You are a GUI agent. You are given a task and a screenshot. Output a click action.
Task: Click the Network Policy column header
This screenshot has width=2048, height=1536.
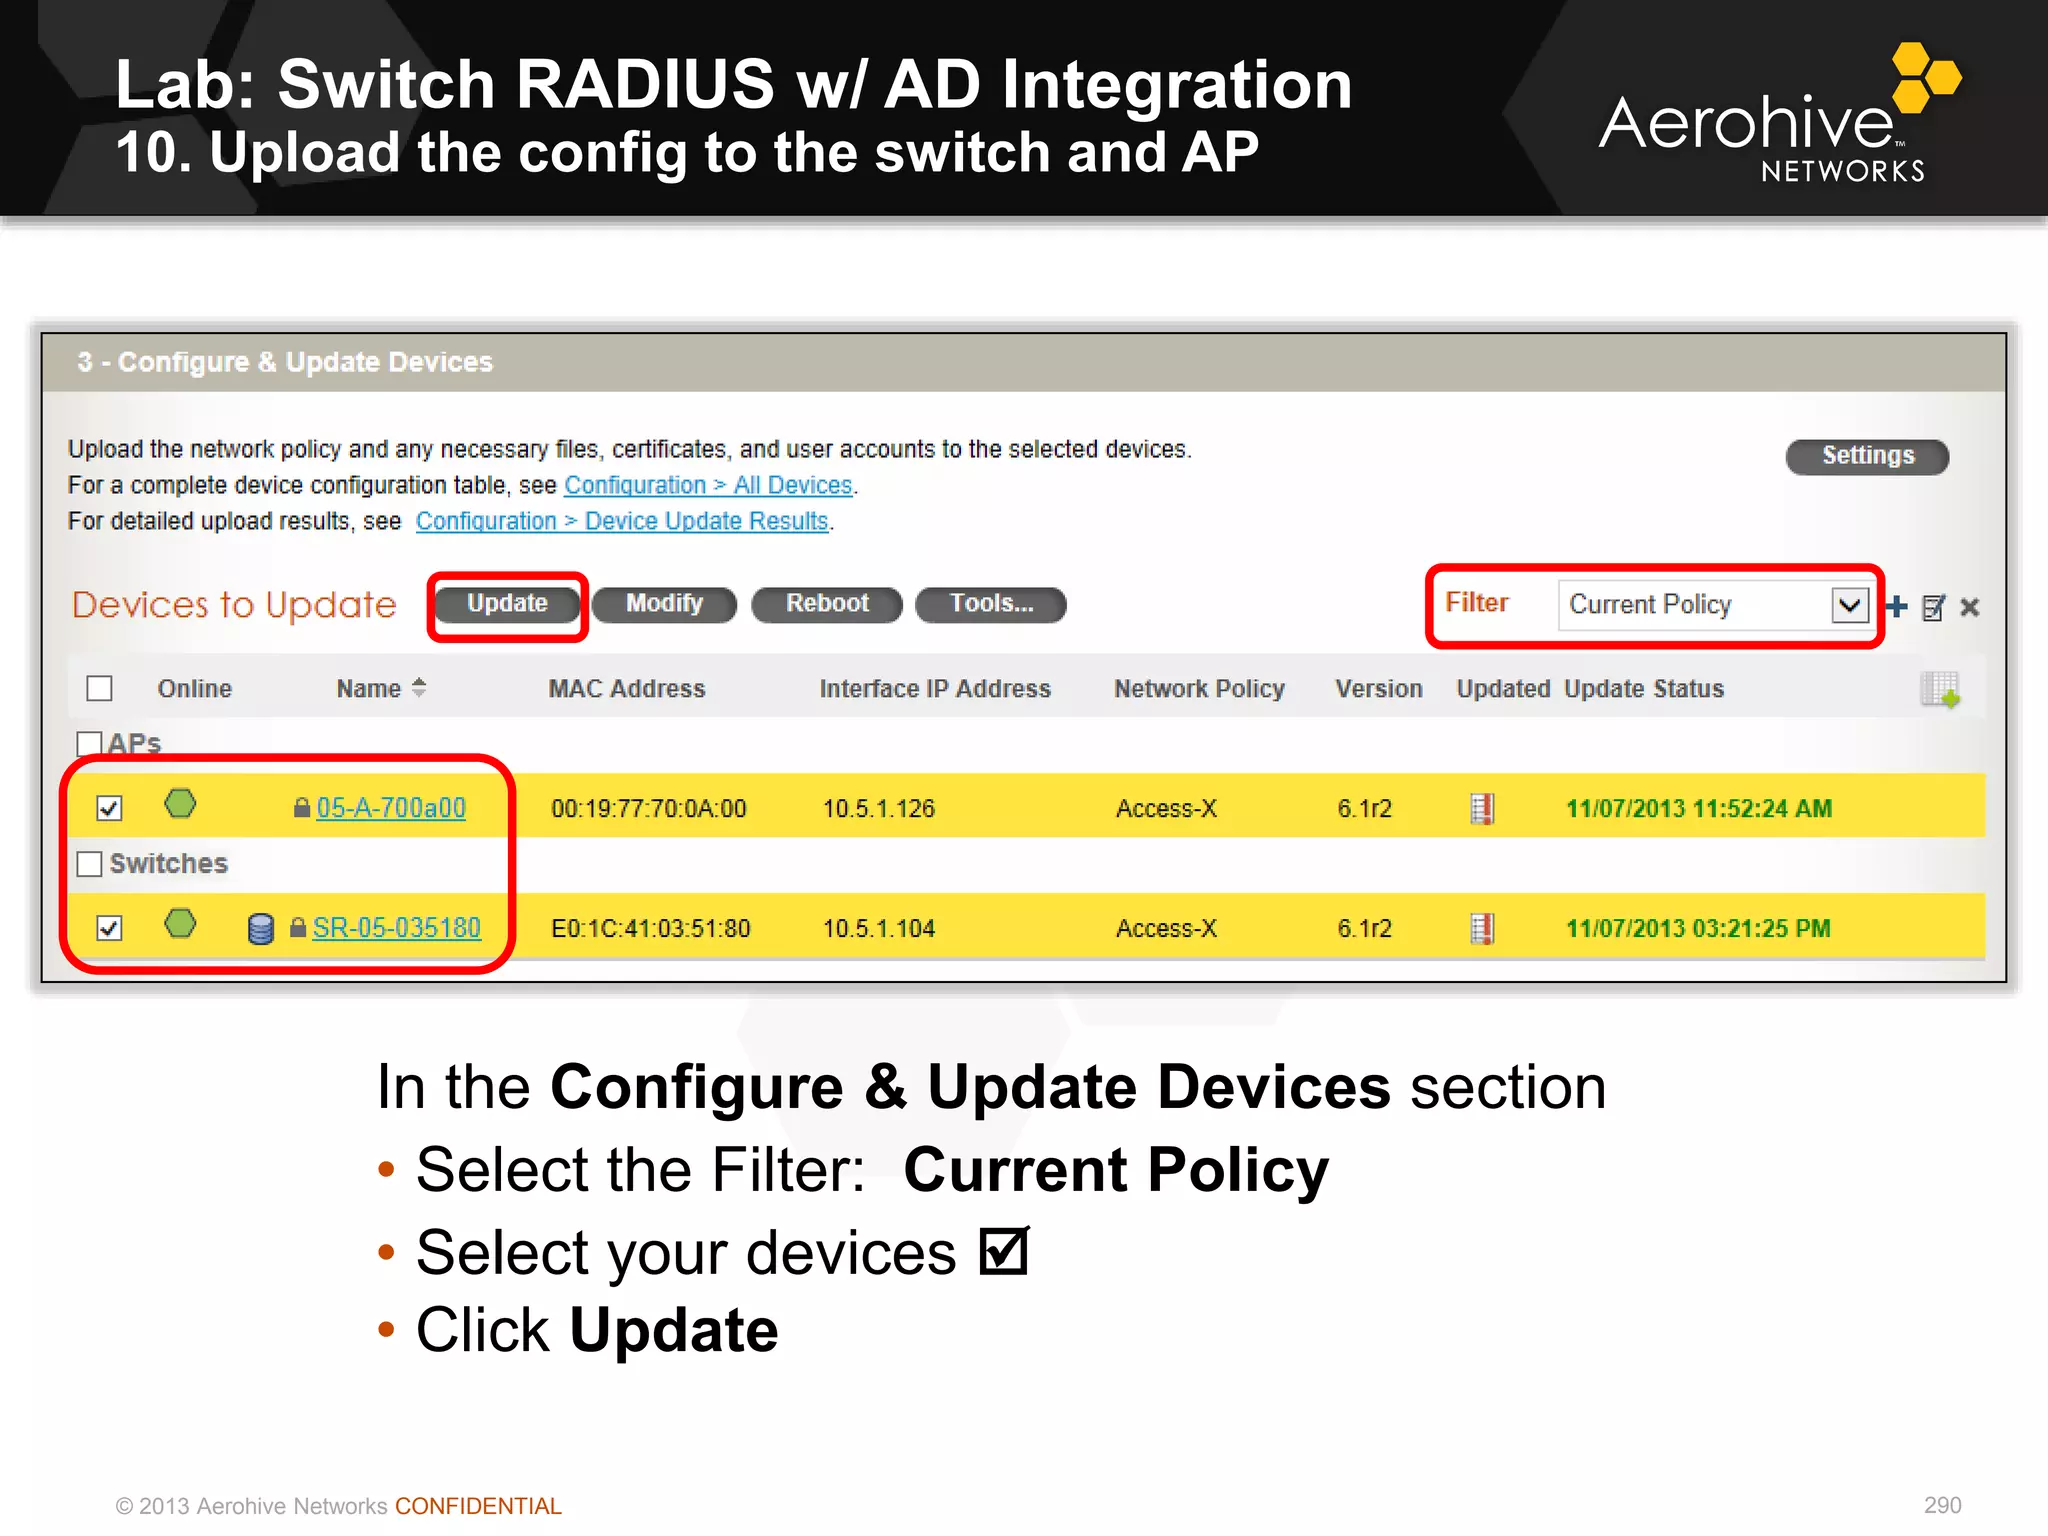(x=1199, y=688)
